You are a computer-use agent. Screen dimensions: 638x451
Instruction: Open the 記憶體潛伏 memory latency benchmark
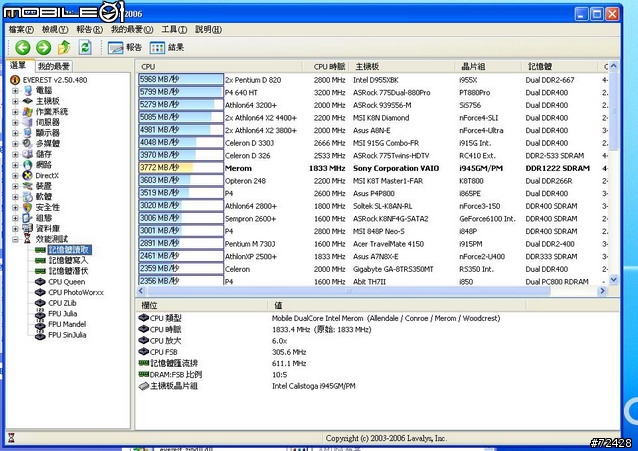pos(61,271)
